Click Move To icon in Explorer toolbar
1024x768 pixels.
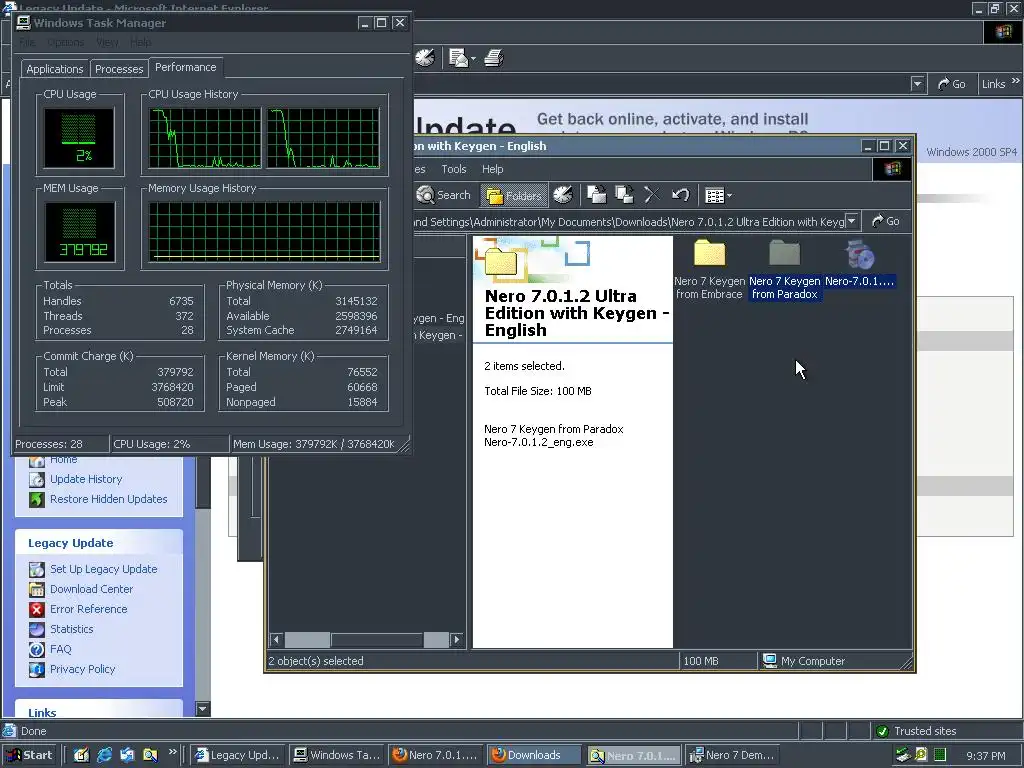click(x=596, y=195)
